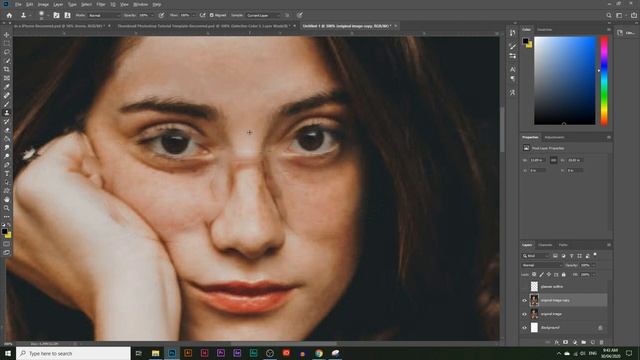Select the Rectangular Marquee tool
Image resolution: width=640 pixels, height=360 pixels.
pyautogui.click(x=7, y=44)
